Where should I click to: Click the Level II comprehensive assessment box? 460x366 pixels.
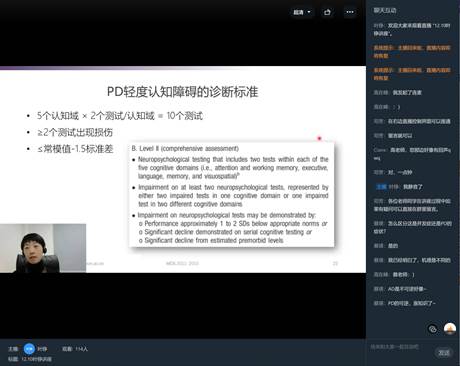[x=232, y=195]
